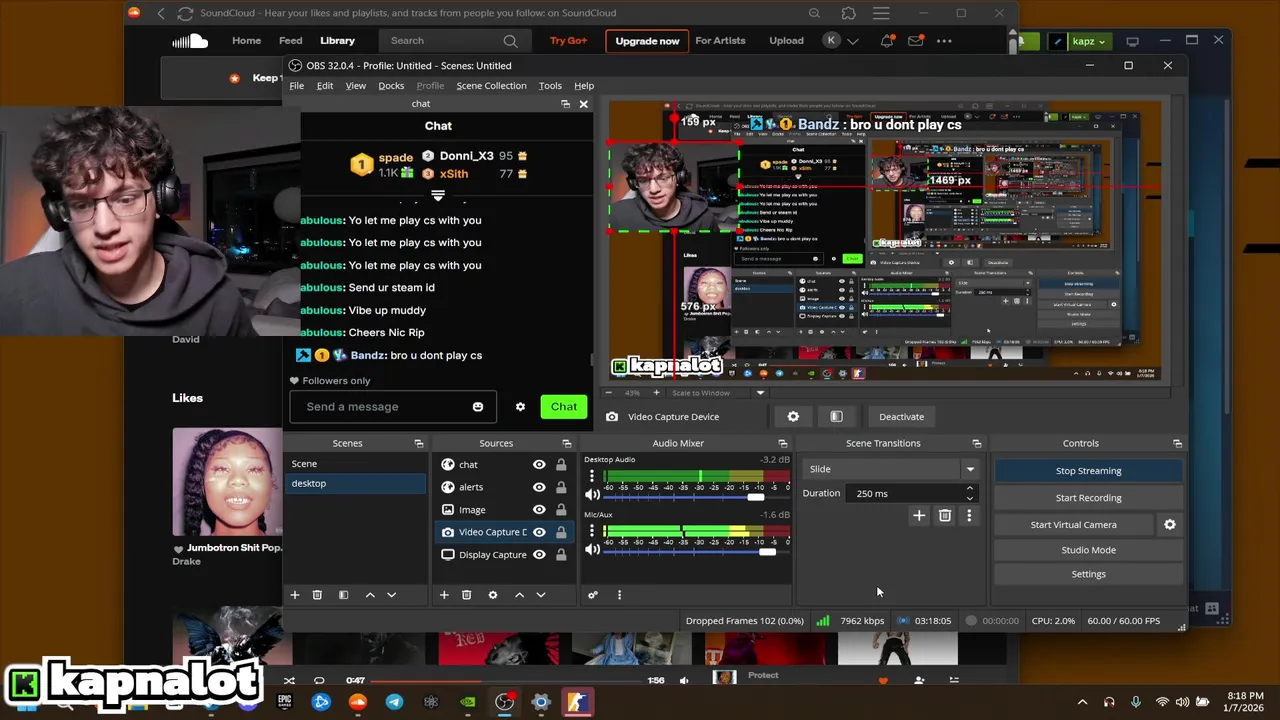The image size is (1280, 720).
Task: Move scene down with the Scenes down arrow
Action: [391, 595]
